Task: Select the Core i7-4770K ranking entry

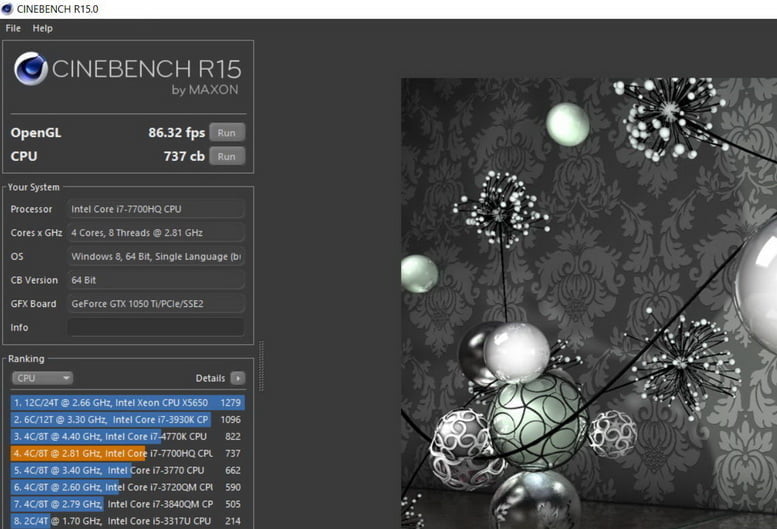Action: coord(127,436)
